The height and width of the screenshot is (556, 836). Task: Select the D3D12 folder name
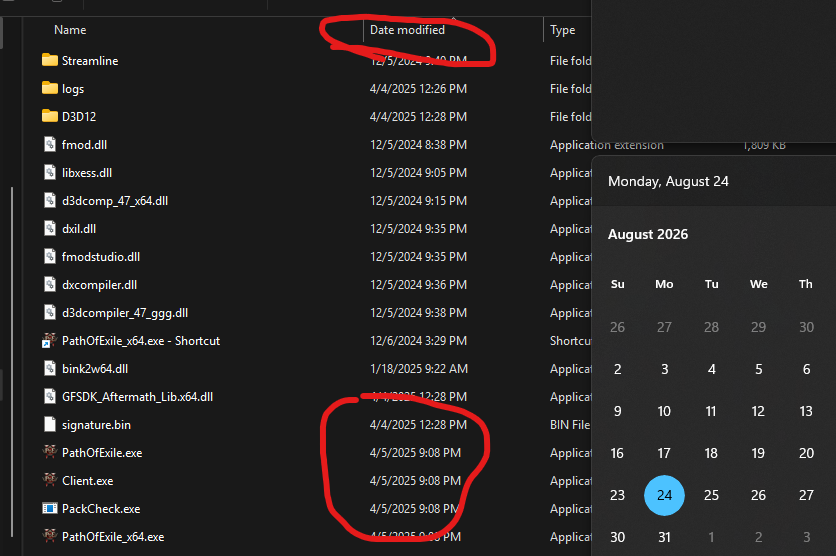pos(79,117)
